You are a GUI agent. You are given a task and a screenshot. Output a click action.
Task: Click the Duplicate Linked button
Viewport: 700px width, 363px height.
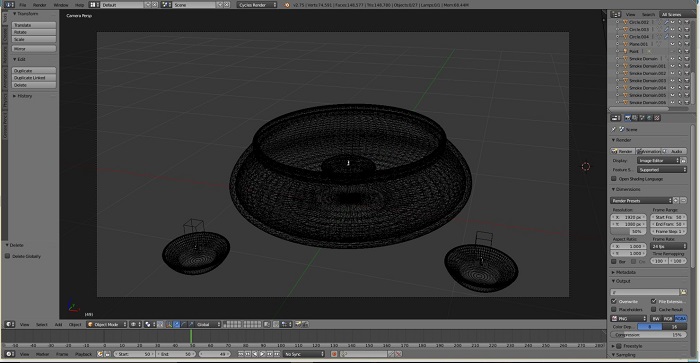tap(34, 78)
